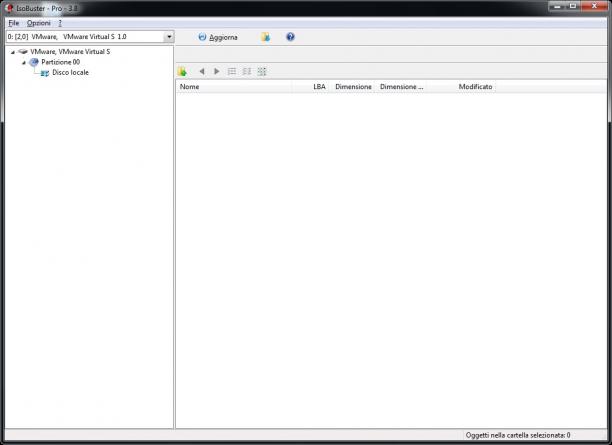Screen dimensions: 612x445
Task: Open the blue help question mark icon
Action: (290, 37)
